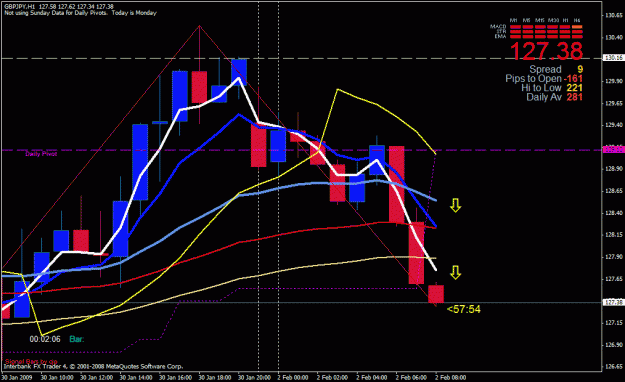
Task: Select the MACD M1 signal bar
Action: pos(515,27)
